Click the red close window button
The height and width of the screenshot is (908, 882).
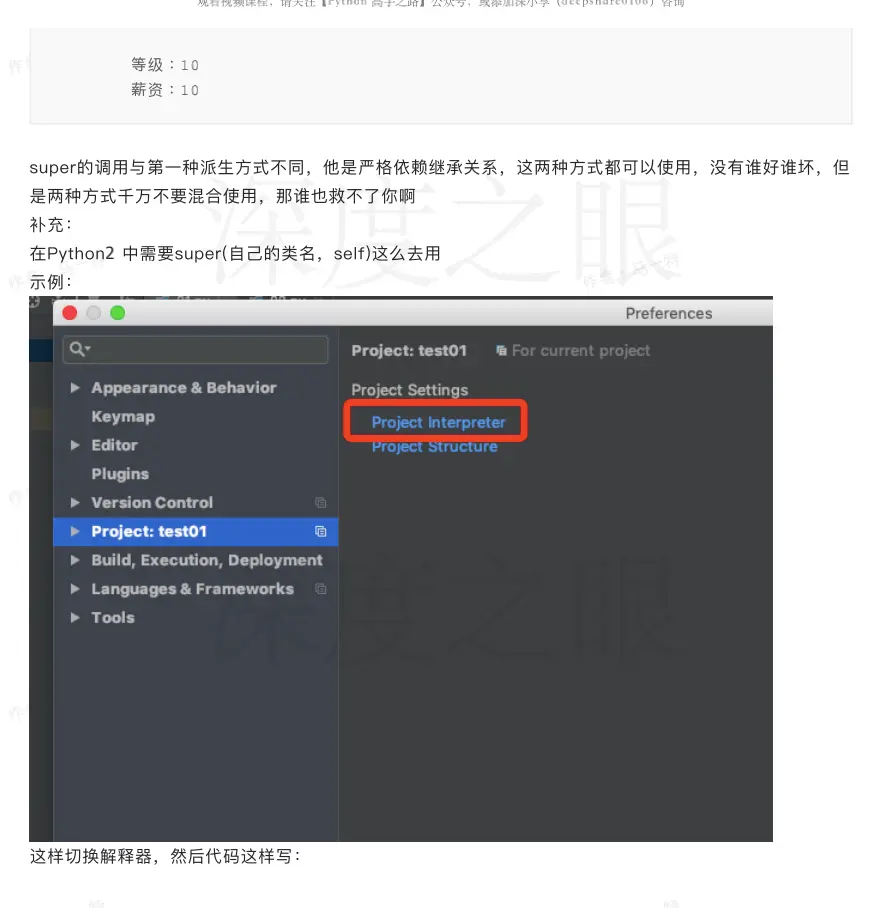[70, 313]
